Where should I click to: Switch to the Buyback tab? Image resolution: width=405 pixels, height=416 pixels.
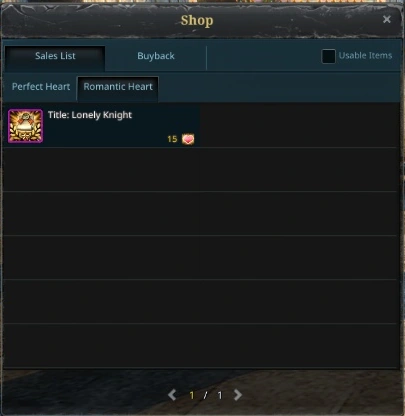pos(156,56)
